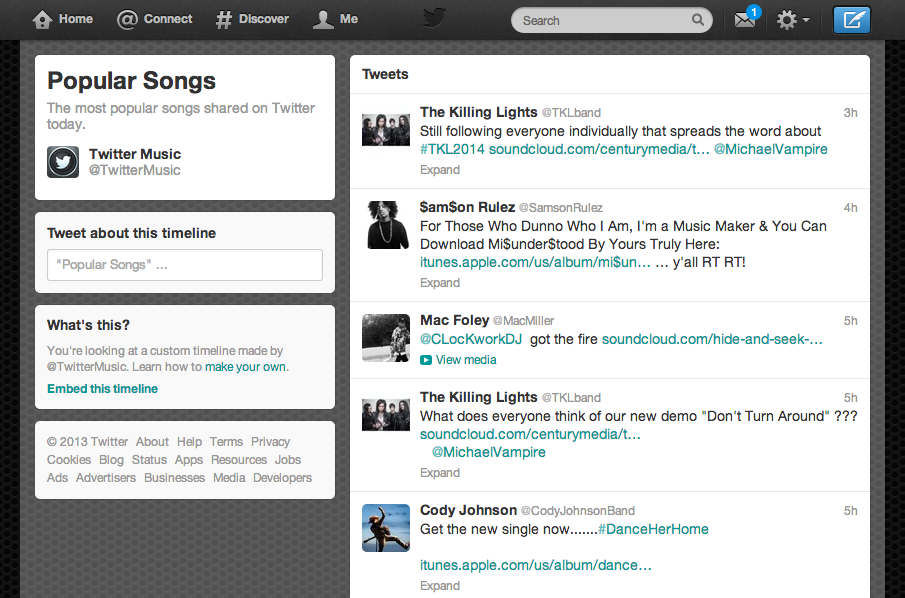
Task: Click the Twitter bird logo in top bar
Action: click(x=434, y=18)
